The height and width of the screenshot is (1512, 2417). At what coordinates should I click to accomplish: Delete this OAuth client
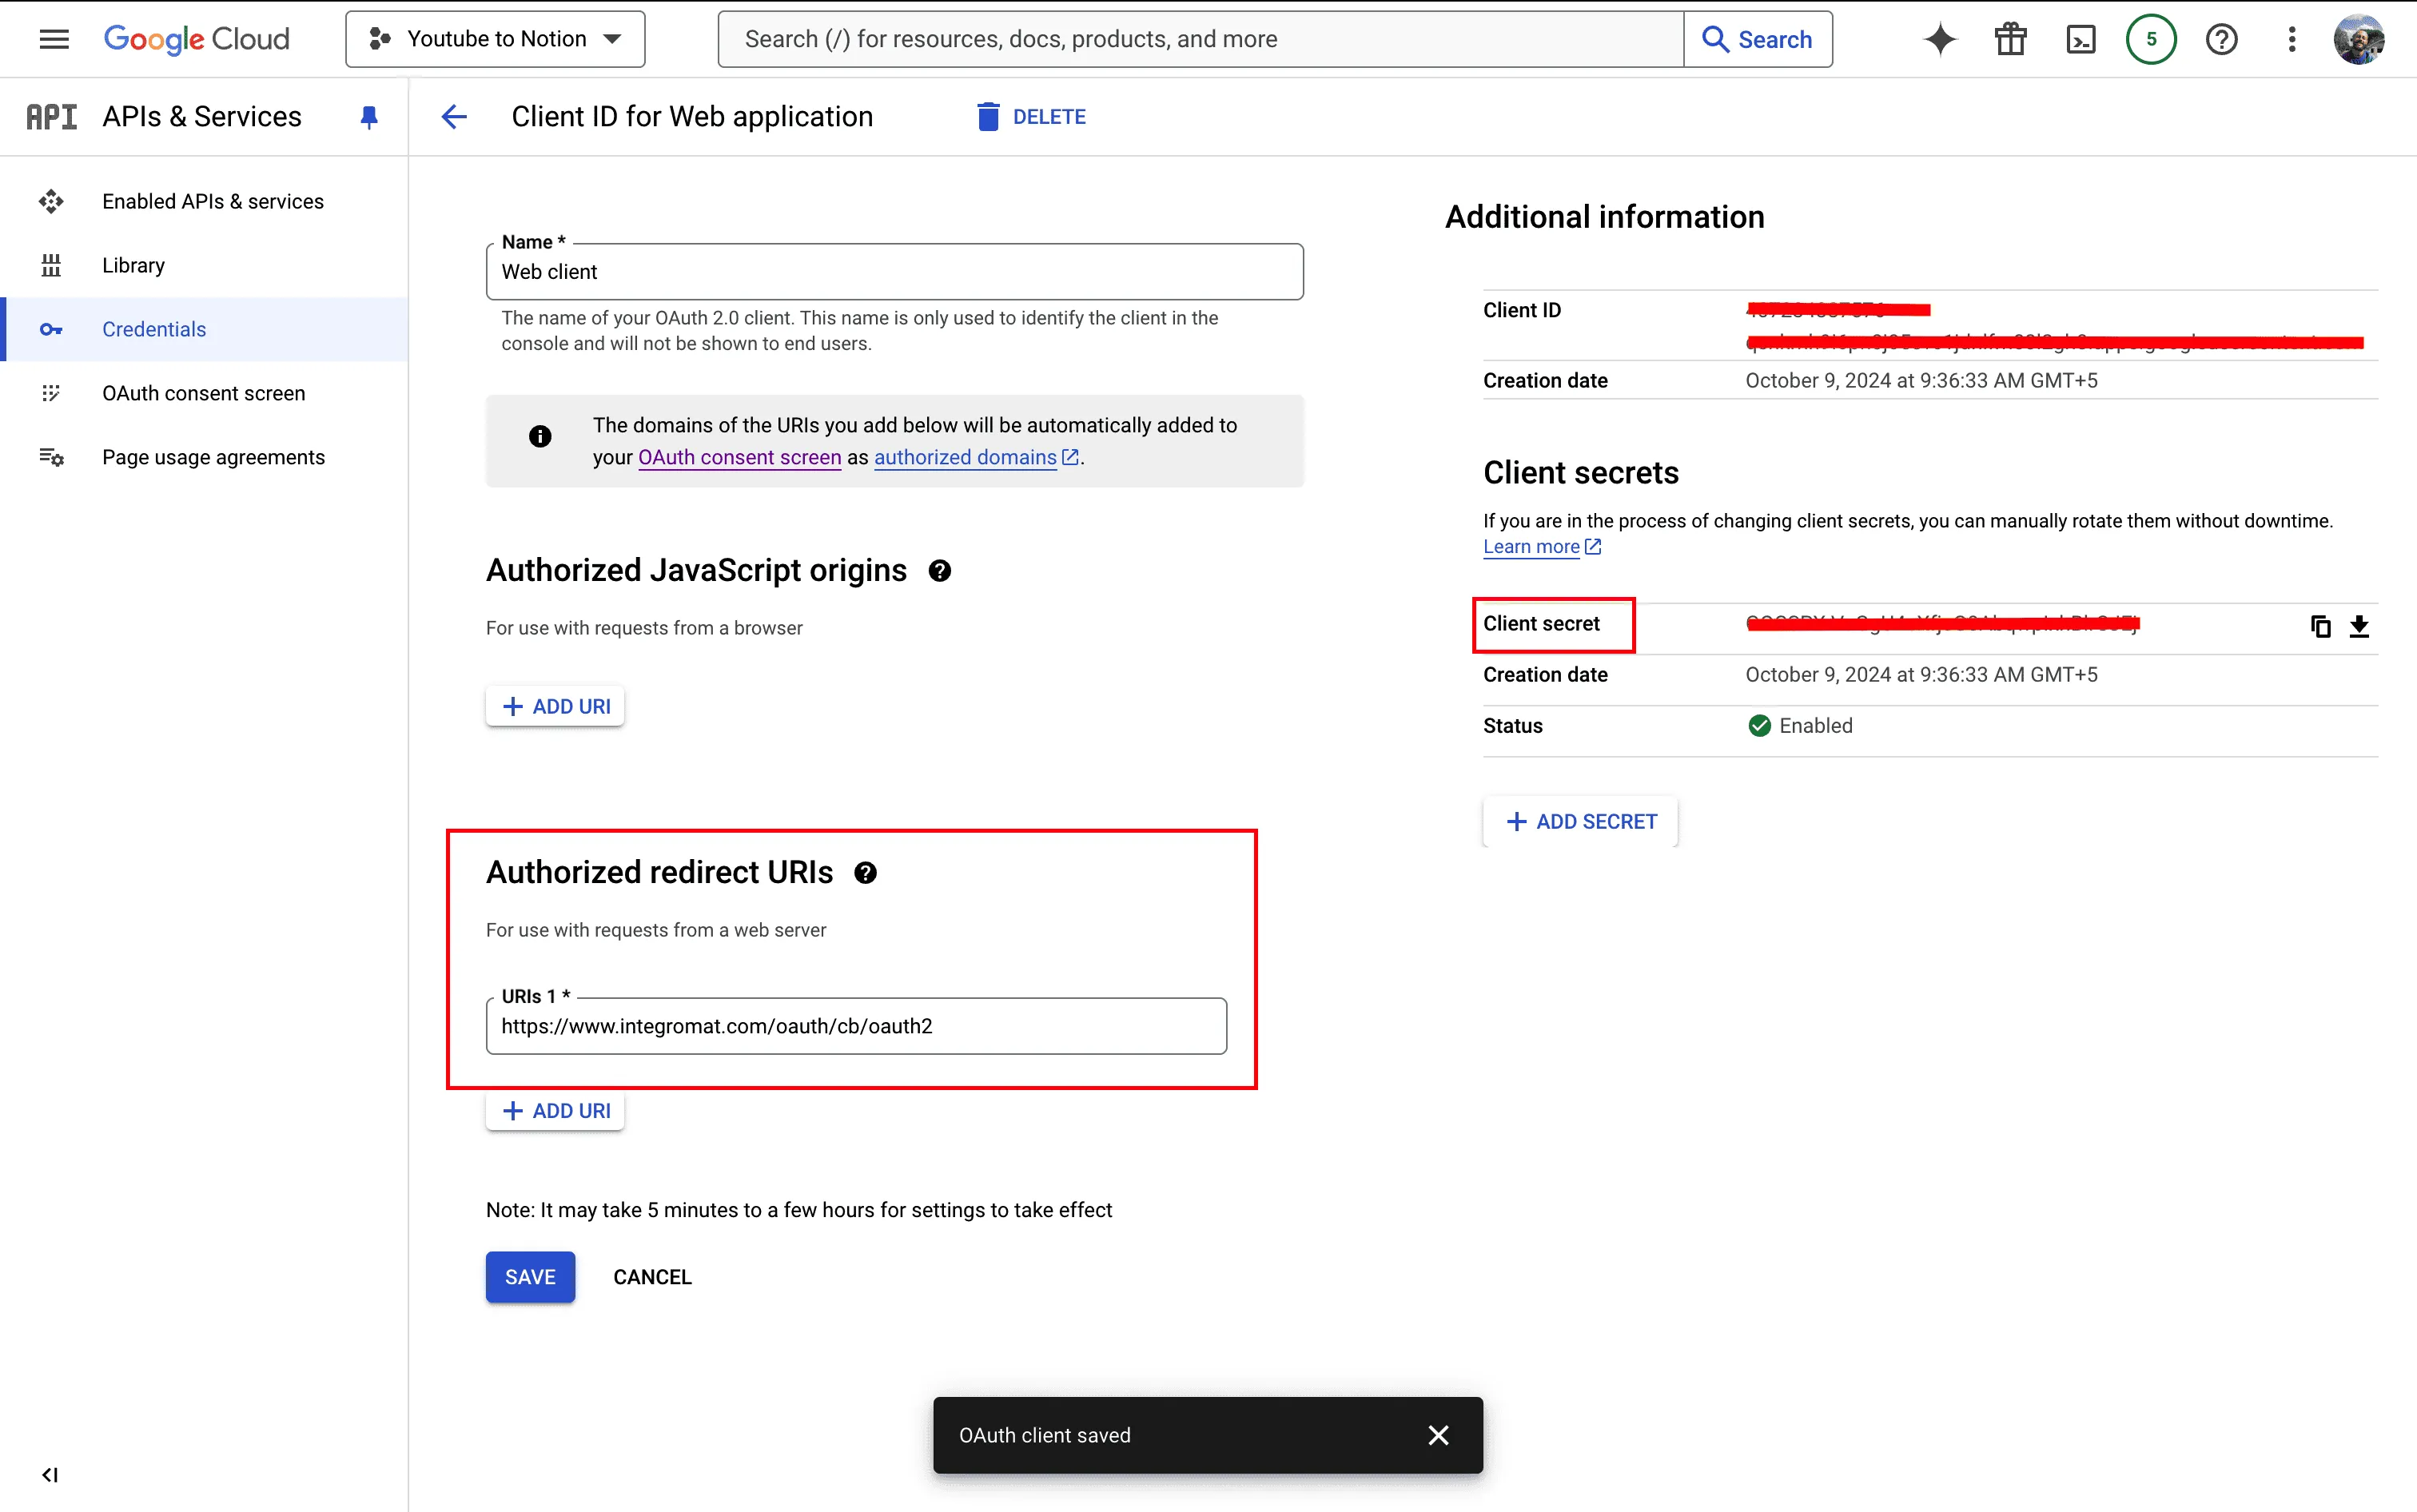(1031, 117)
